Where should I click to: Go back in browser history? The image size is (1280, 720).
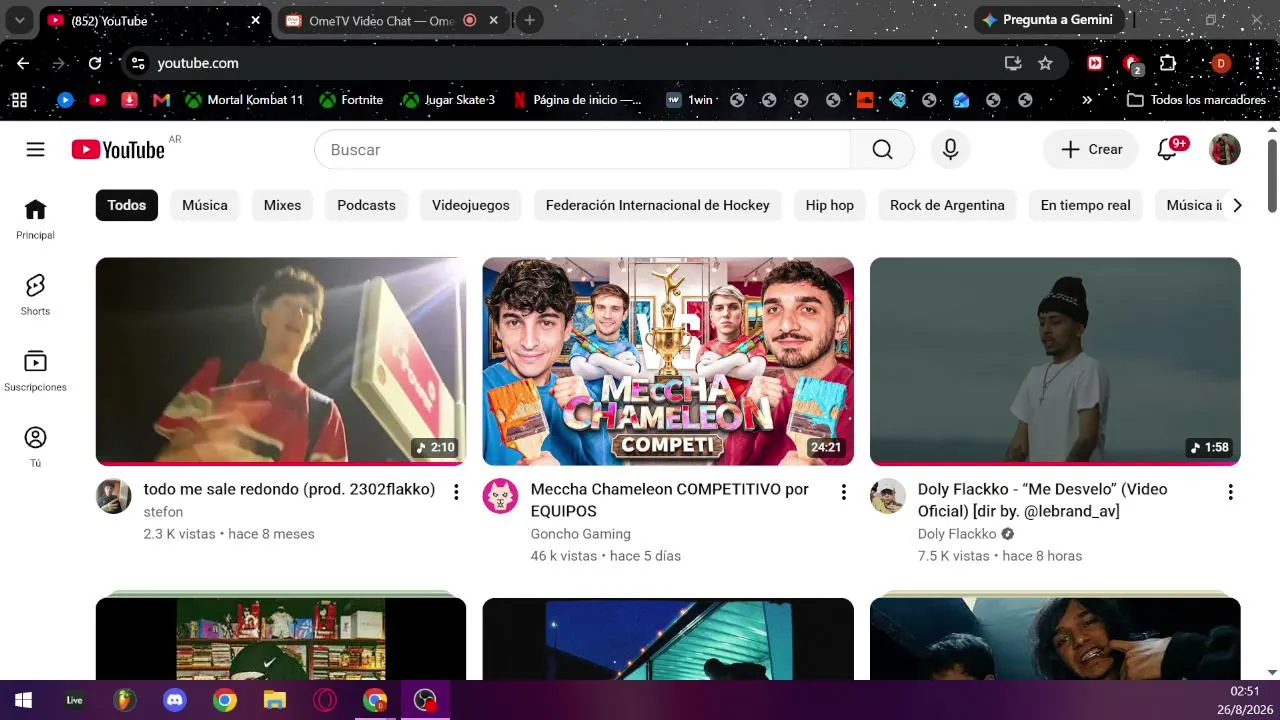tap(23, 63)
